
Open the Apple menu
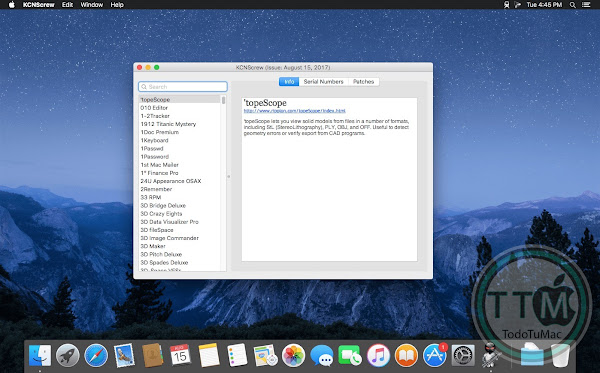[11, 5]
